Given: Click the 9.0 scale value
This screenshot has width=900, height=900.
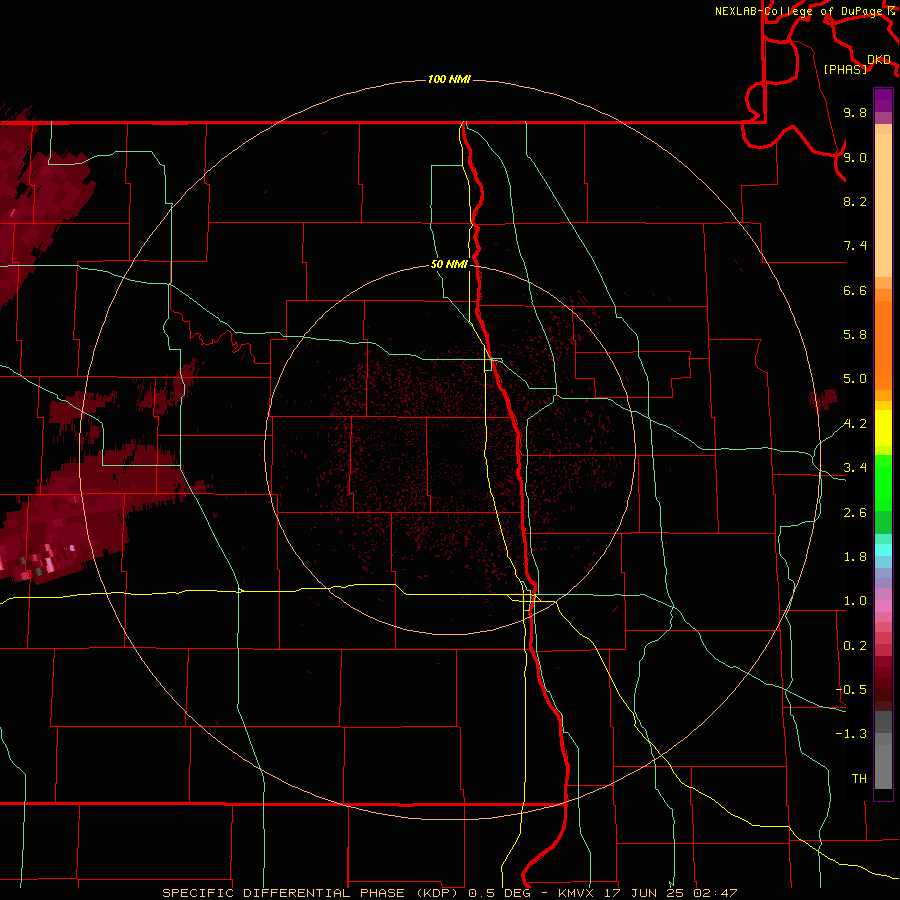Looking at the screenshot, I should point(855,157).
